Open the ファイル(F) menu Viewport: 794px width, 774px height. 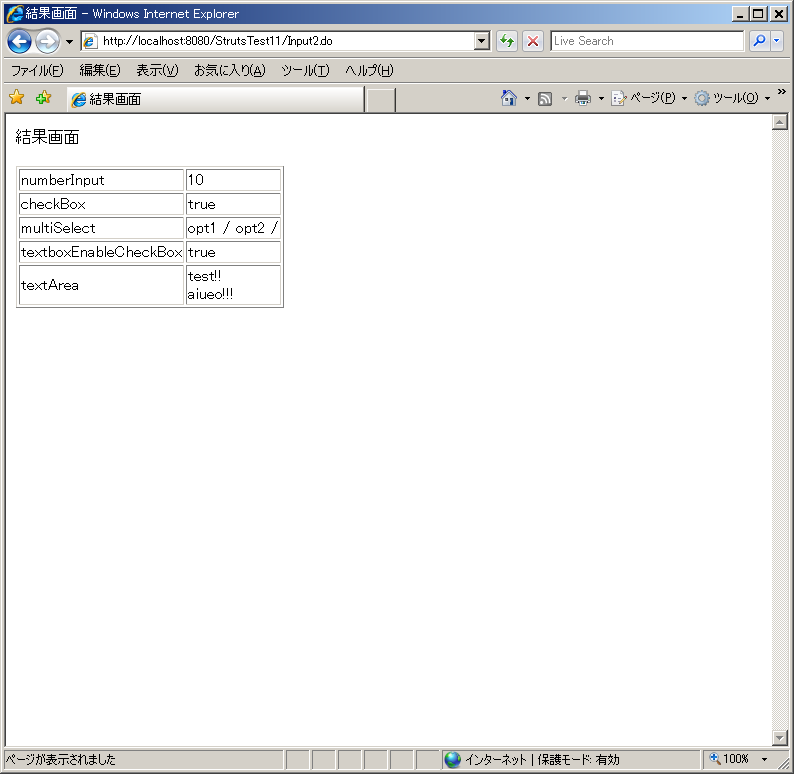(x=37, y=70)
